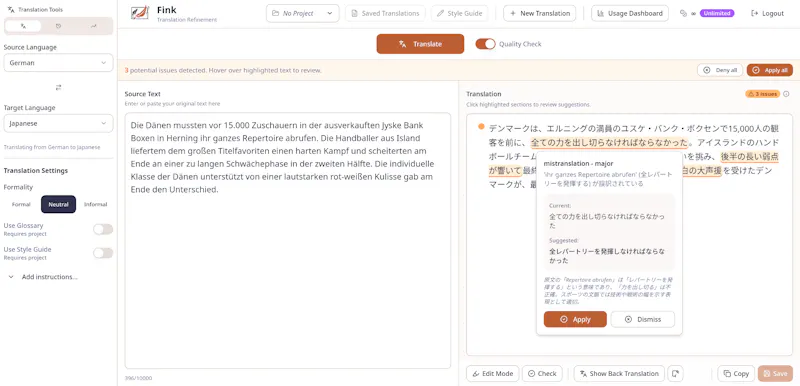Click the Translation Tools header icon

(x=11, y=9)
